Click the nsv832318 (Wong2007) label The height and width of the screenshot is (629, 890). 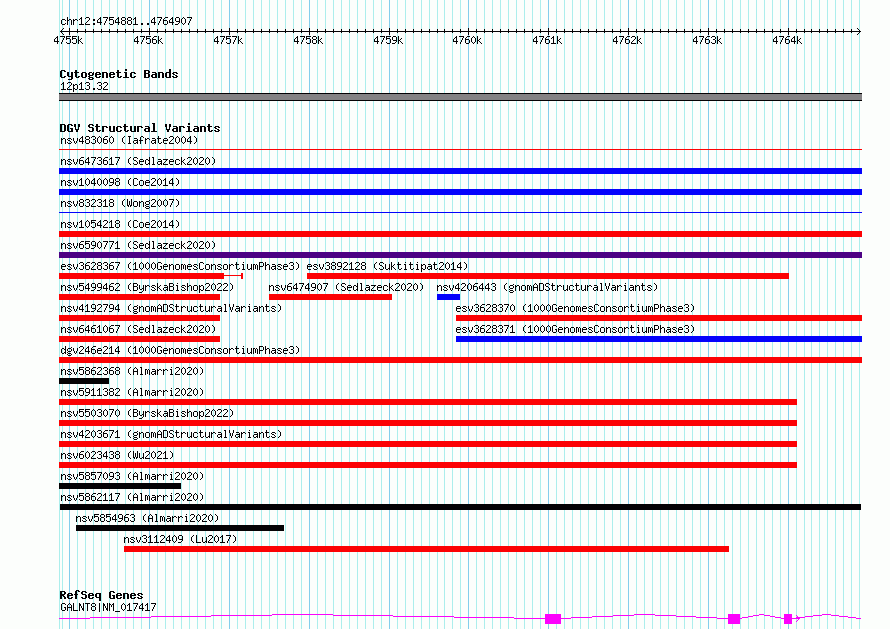(120, 203)
